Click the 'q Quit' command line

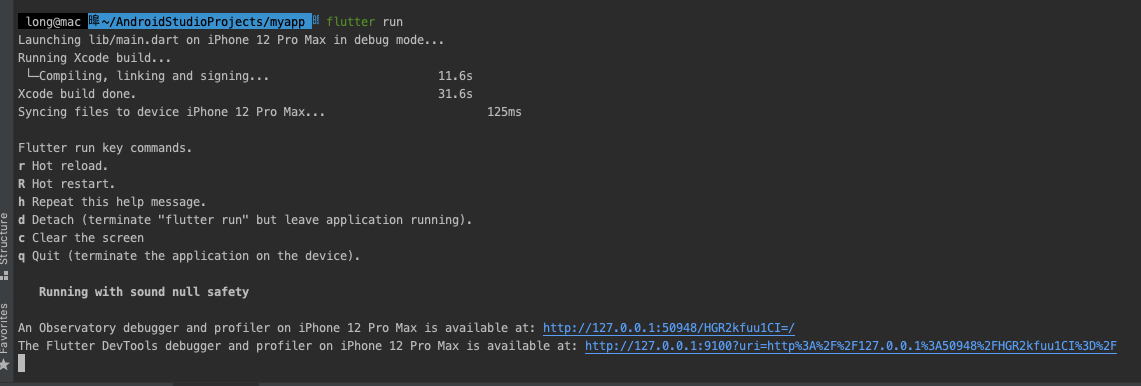click(x=189, y=256)
